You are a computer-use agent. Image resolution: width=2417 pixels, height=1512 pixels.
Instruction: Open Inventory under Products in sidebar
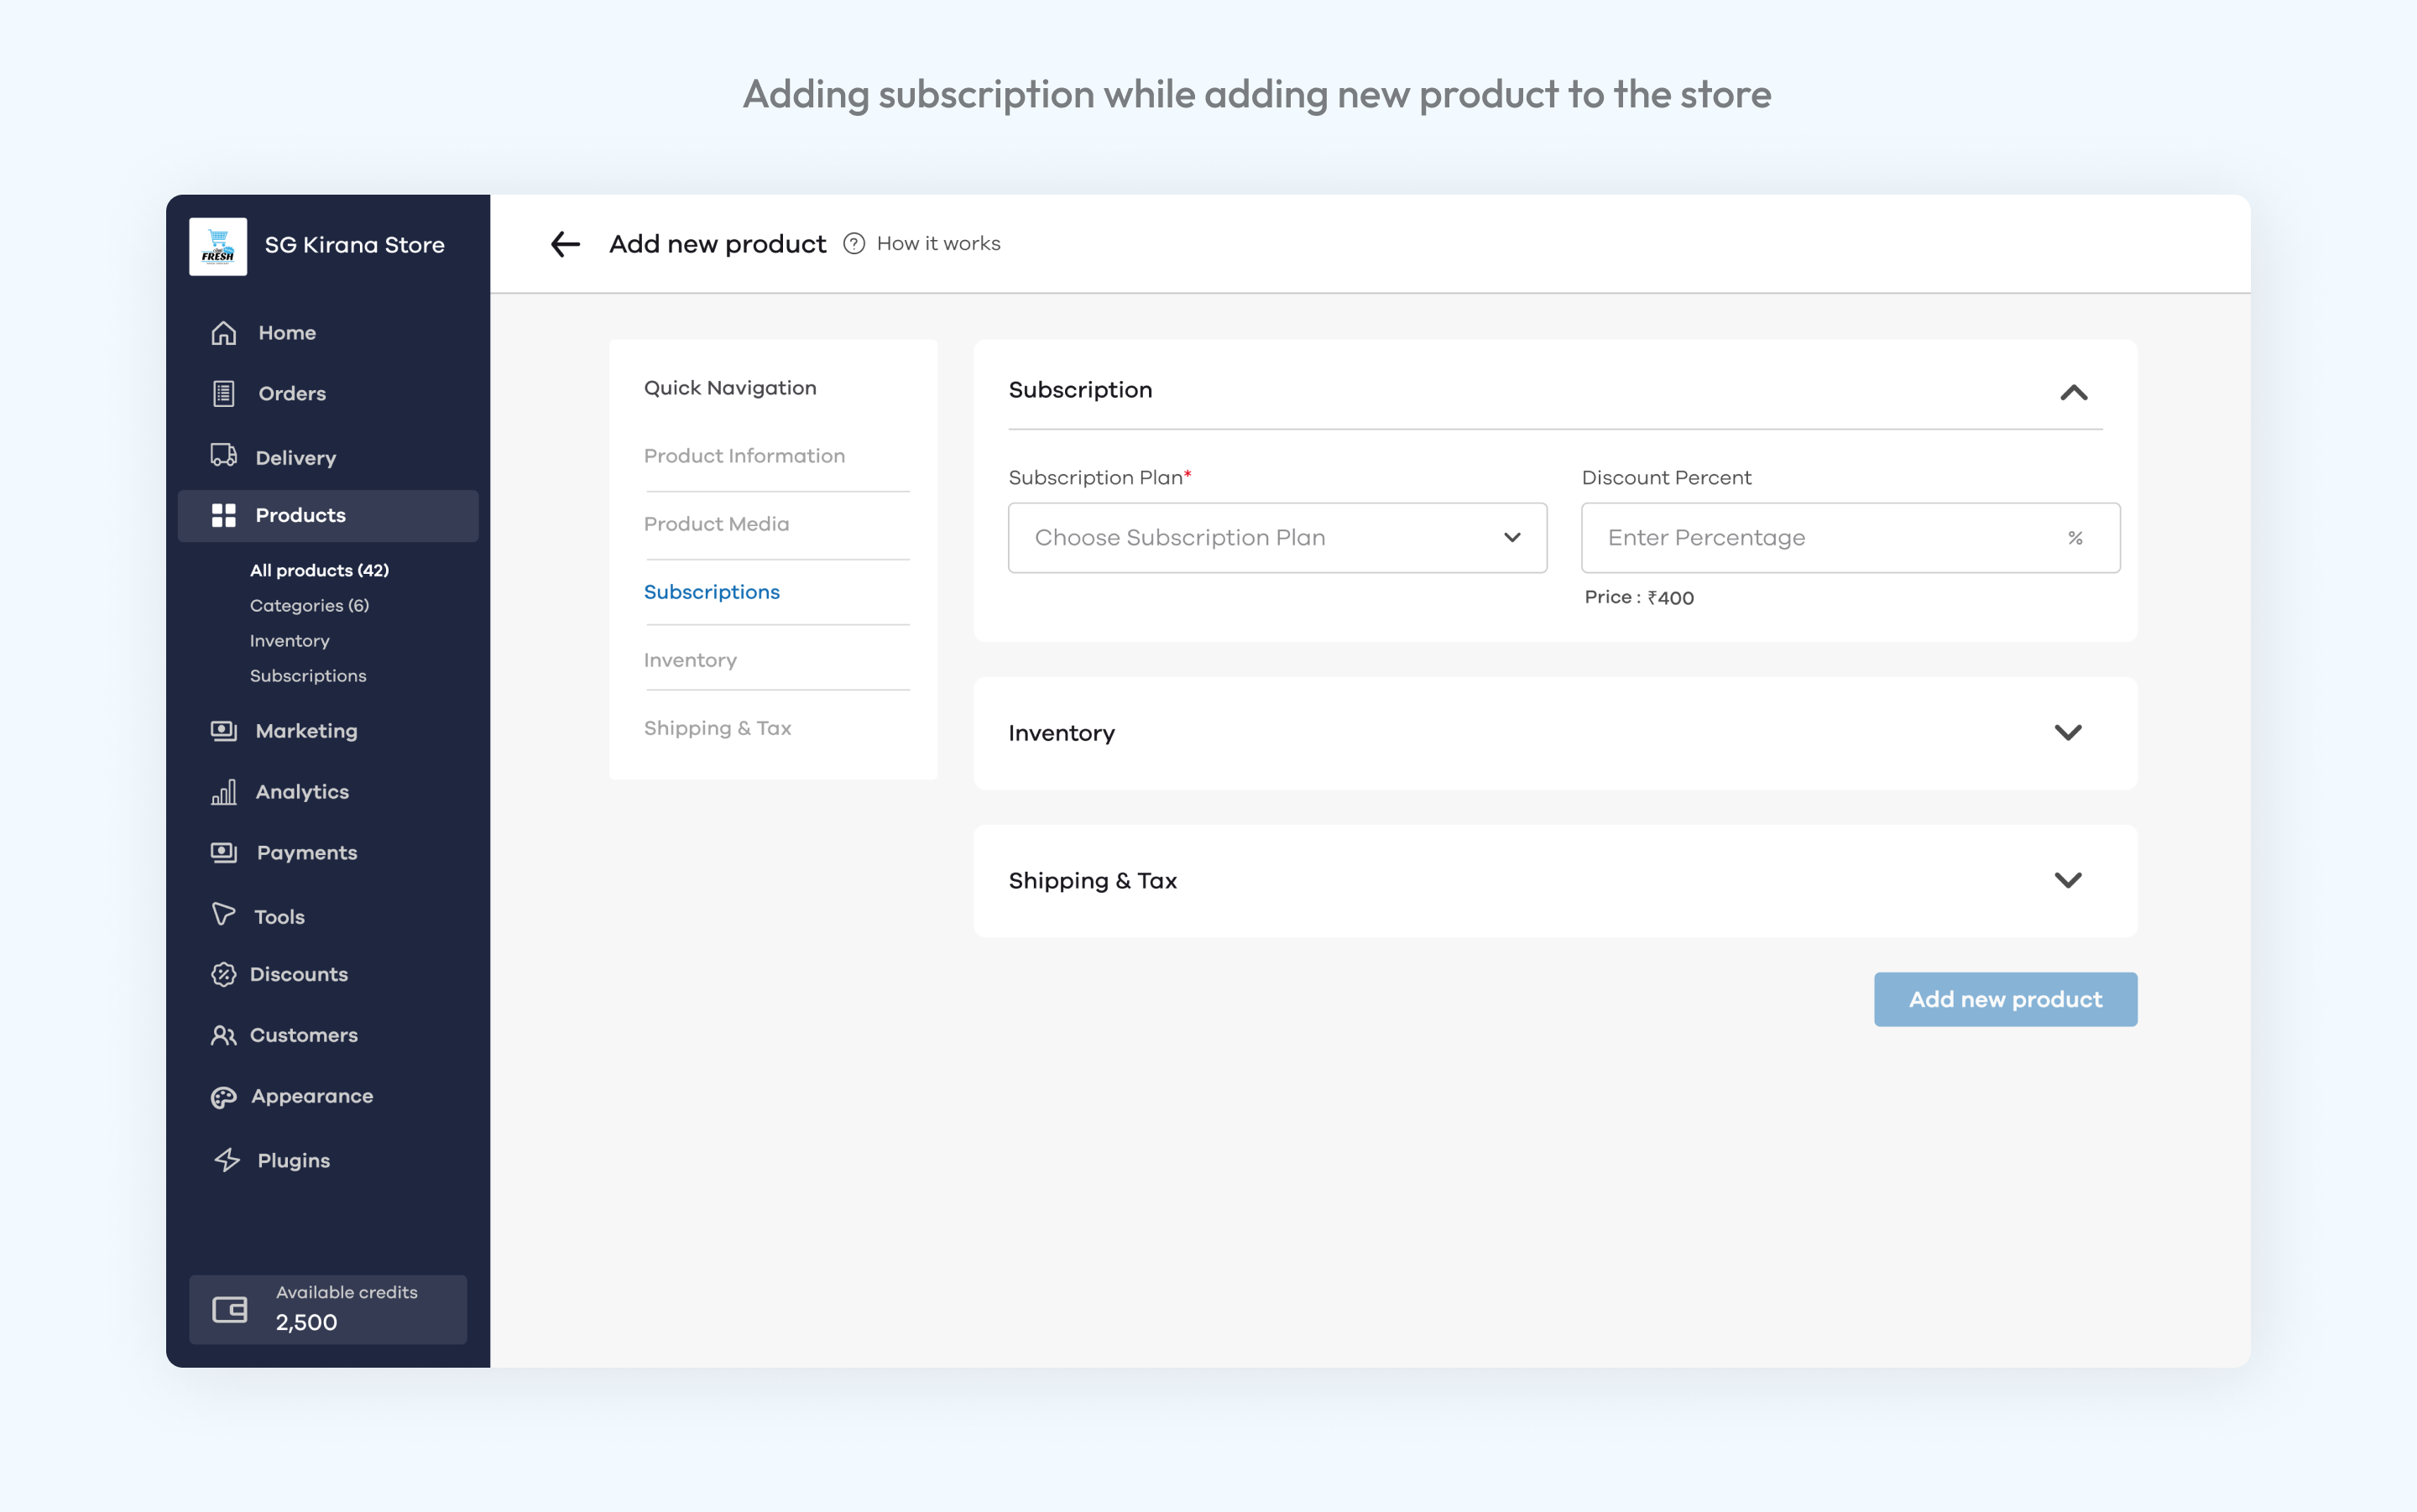pyautogui.click(x=289, y=641)
